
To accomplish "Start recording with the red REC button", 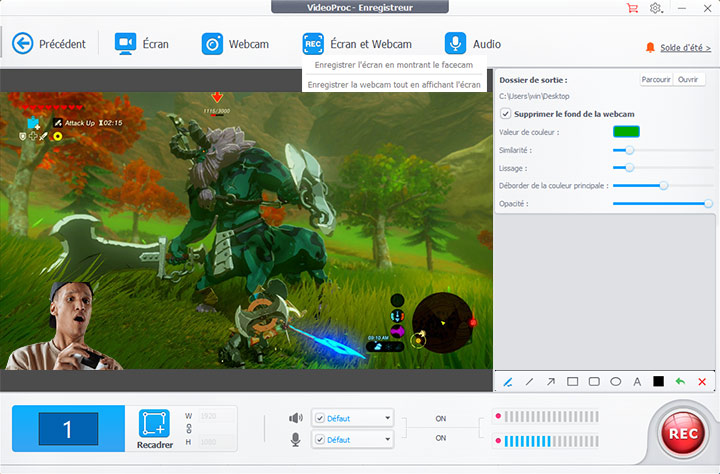I will click(682, 435).
